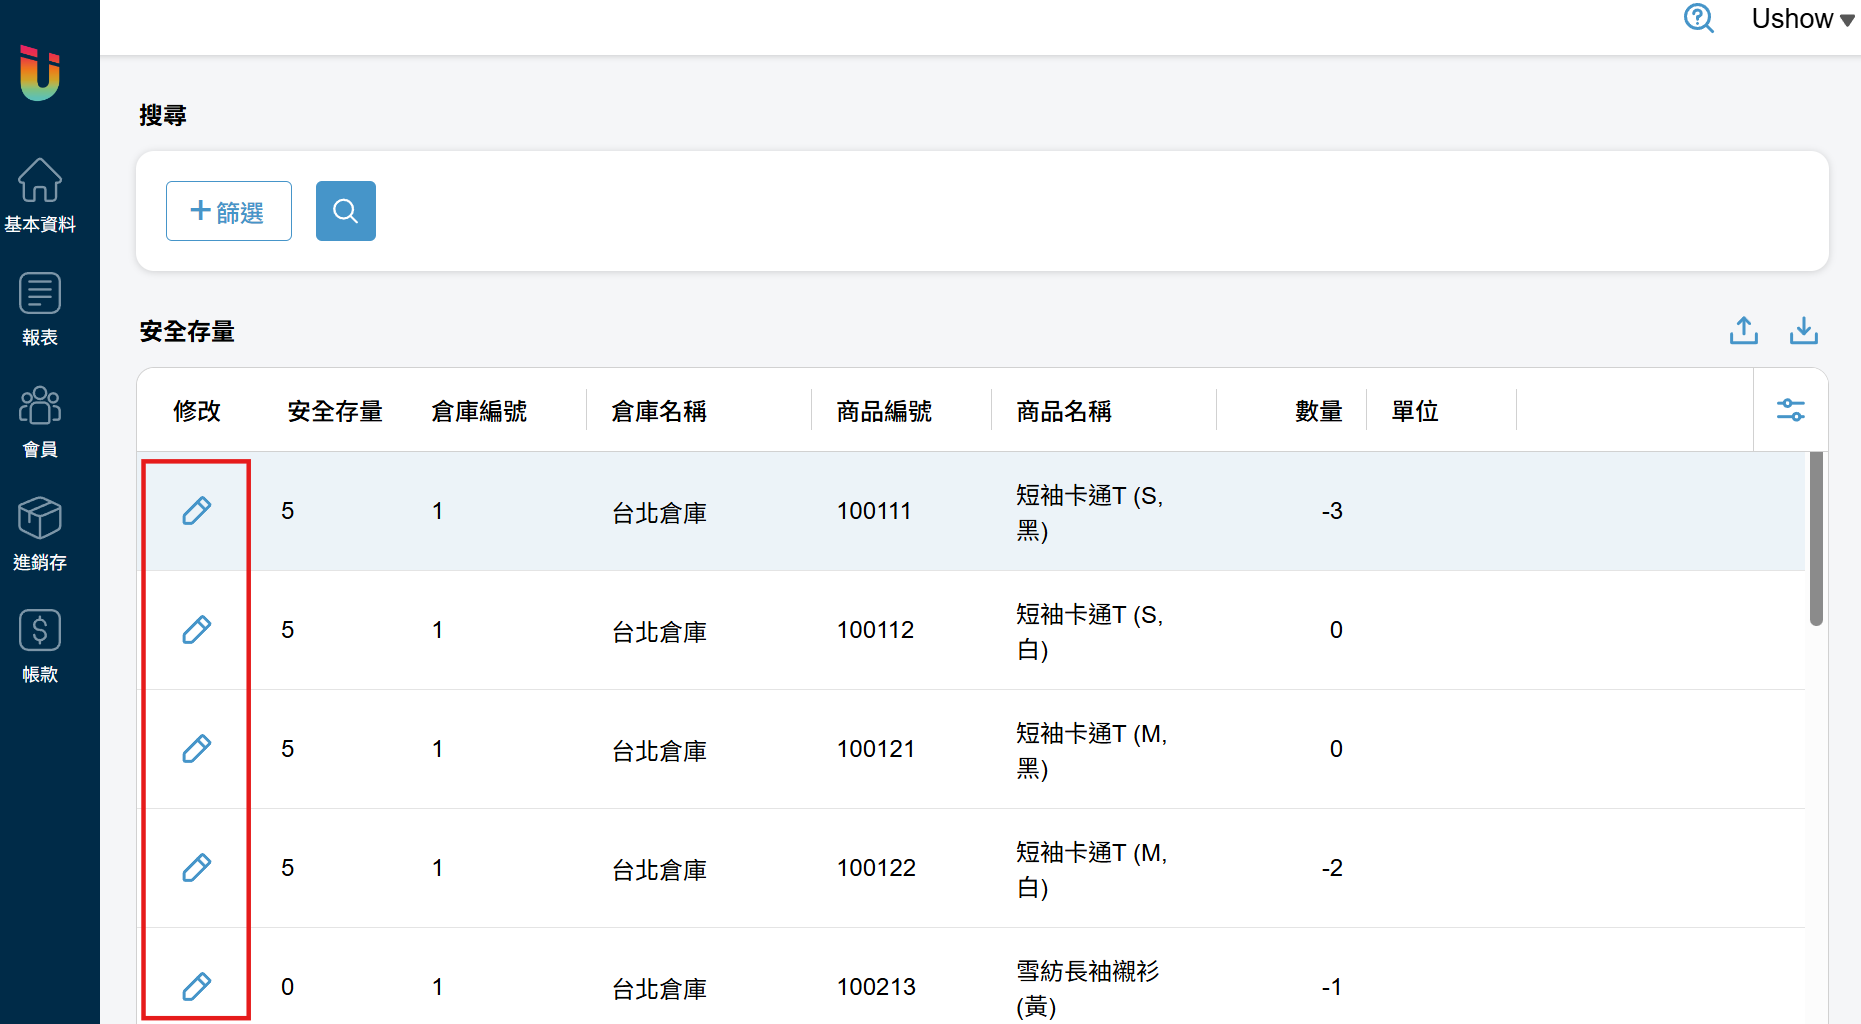The image size is (1861, 1024).
Task: Click the download icon above table
Action: tap(1804, 331)
